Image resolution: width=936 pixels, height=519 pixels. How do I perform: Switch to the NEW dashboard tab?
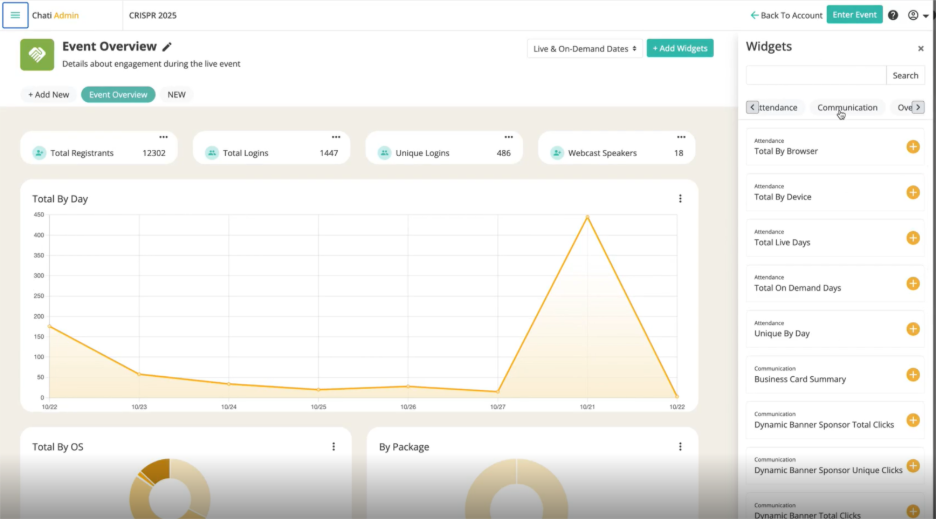(x=176, y=94)
